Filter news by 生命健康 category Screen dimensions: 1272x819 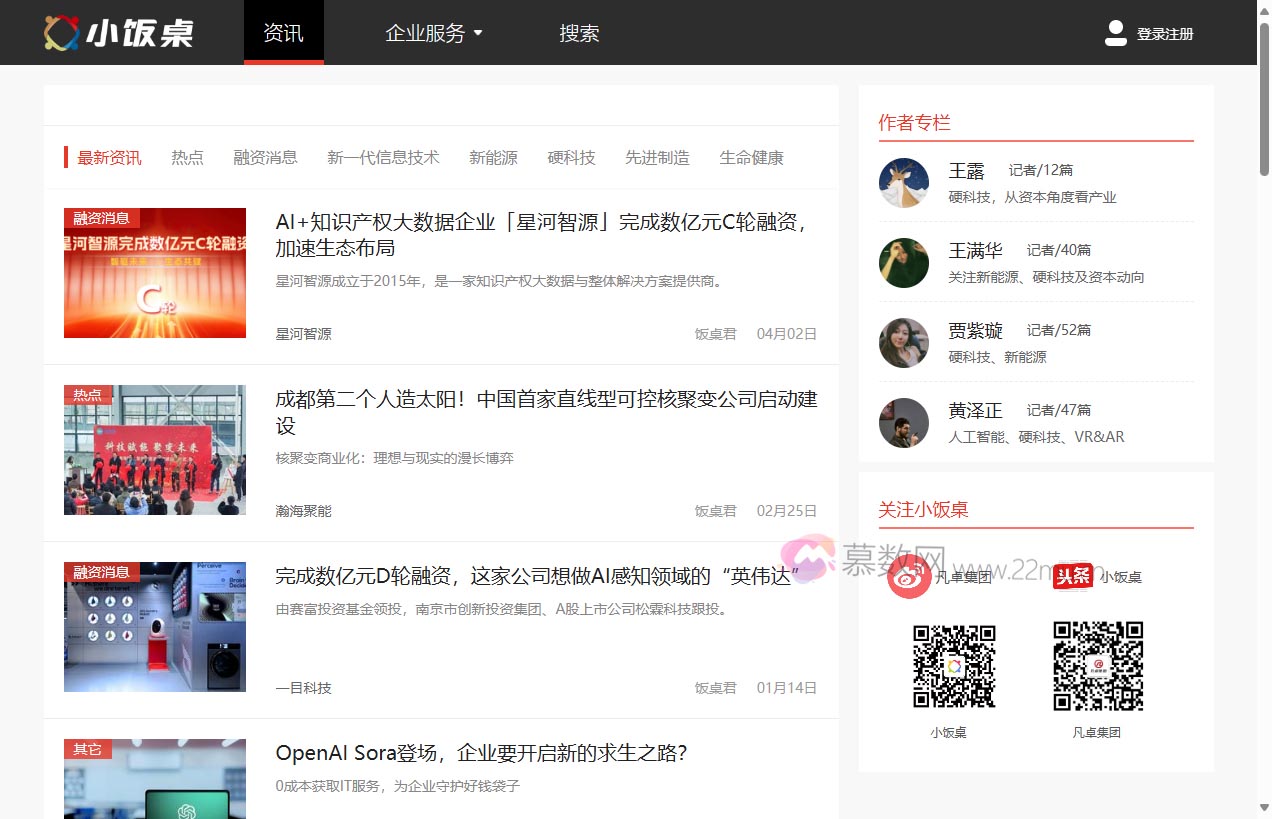coord(751,157)
